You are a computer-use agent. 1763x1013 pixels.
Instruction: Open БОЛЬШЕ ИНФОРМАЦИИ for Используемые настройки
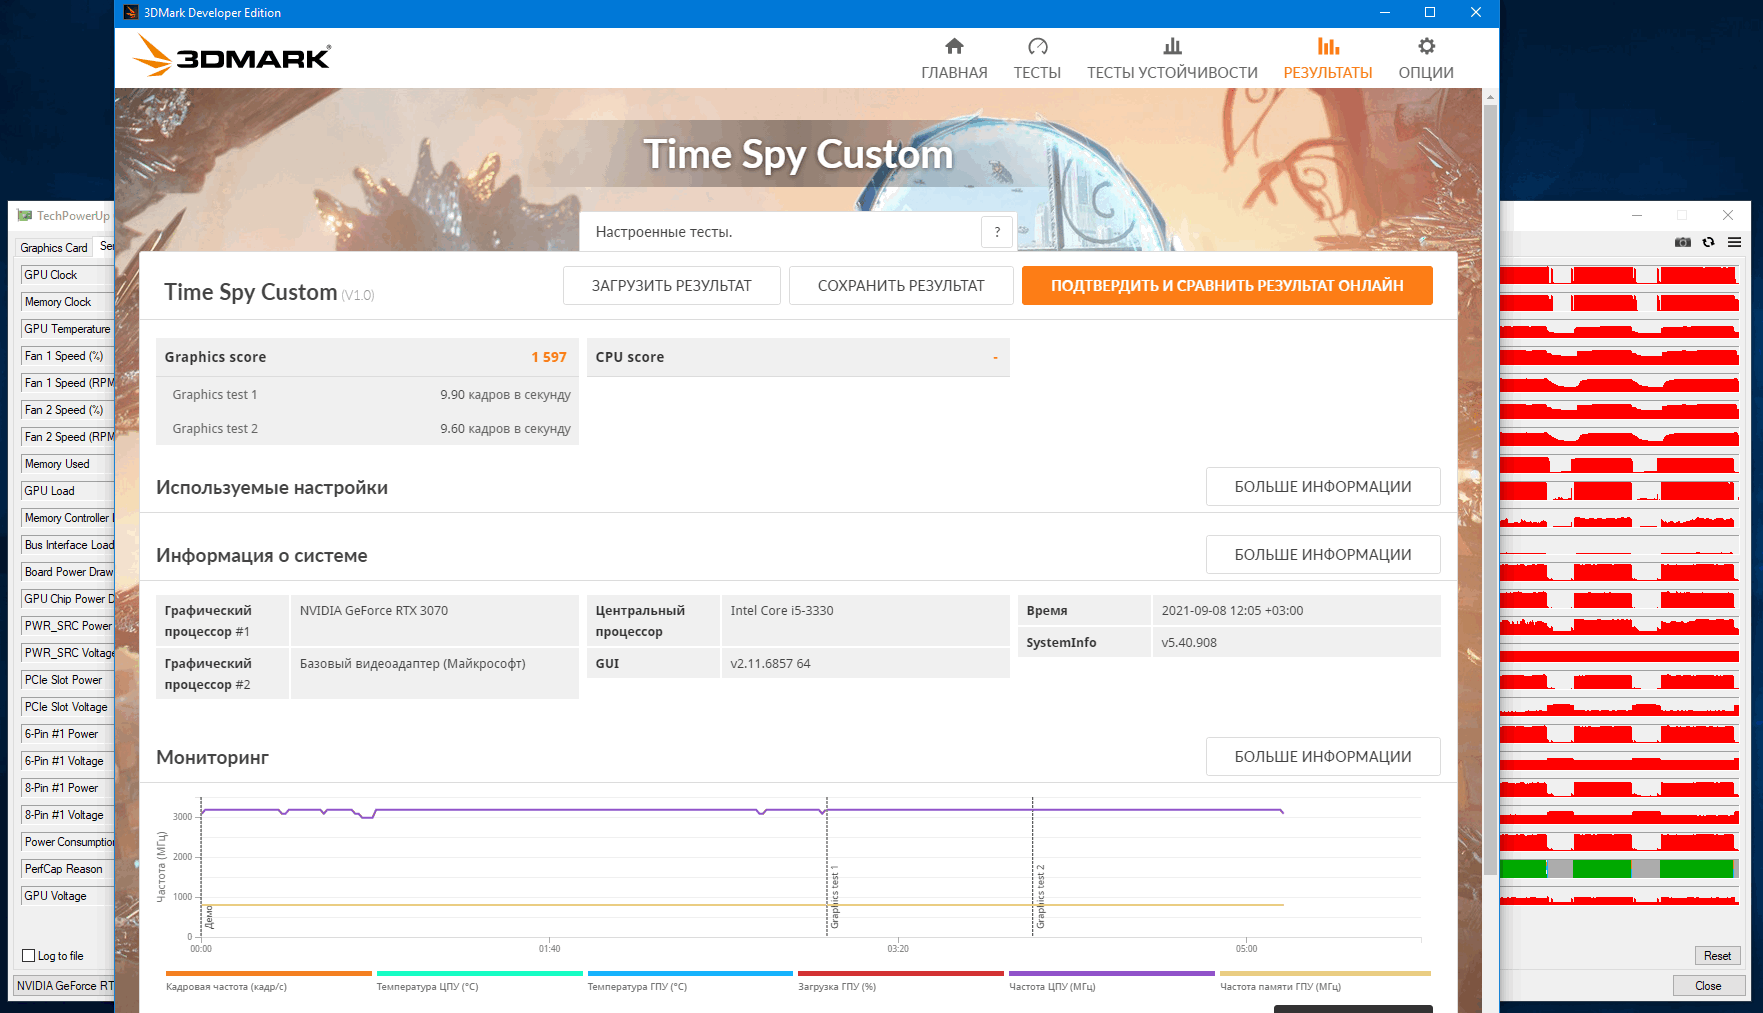point(1323,487)
